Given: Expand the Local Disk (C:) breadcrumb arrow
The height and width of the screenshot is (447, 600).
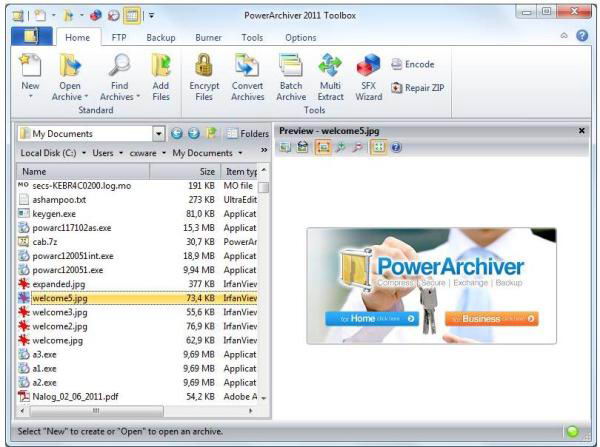Looking at the screenshot, I should (x=84, y=153).
